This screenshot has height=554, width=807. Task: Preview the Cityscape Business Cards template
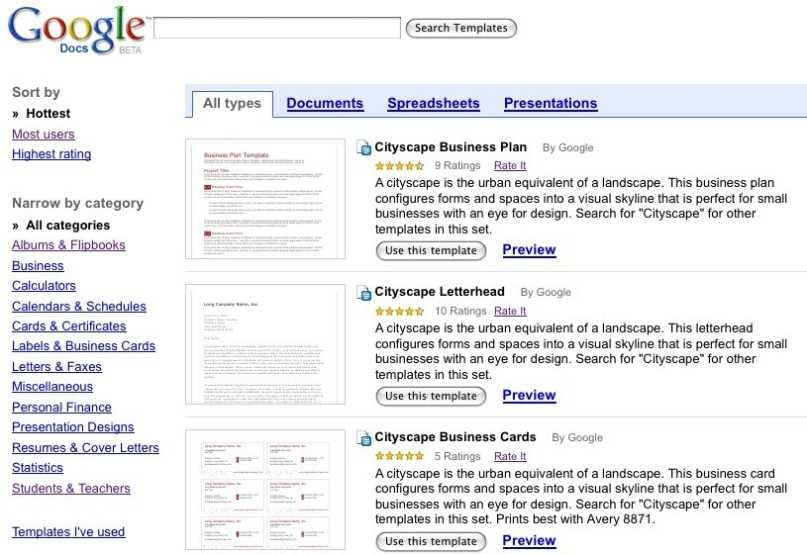click(x=529, y=540)
